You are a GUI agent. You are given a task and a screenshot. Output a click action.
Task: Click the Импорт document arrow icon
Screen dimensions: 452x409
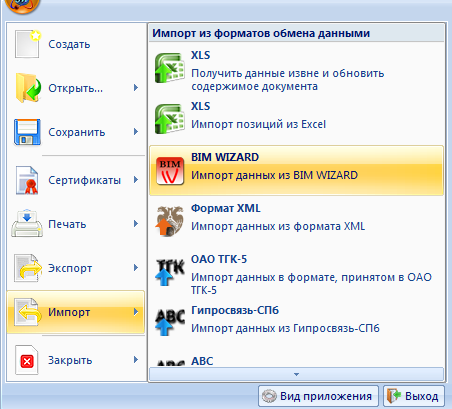(x=28, y=312)
